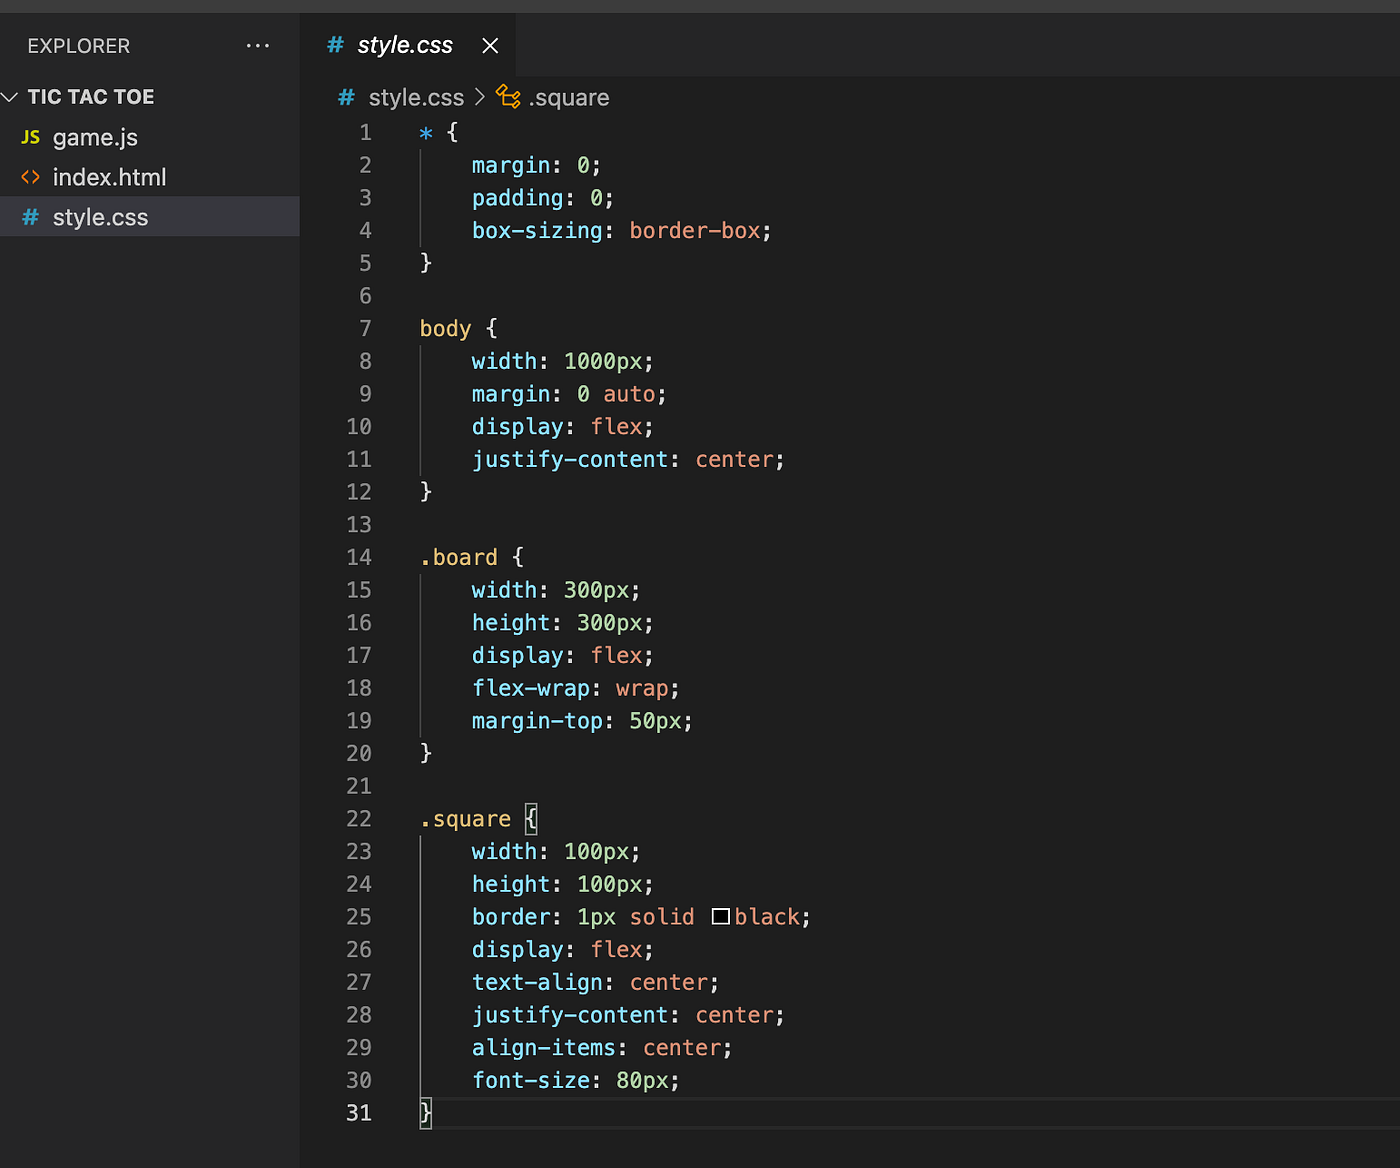Screen dimensions: 1400x1168
Task: Switch to the style.css editor tab
Action: pyautogui.click(x=408, y=45)
